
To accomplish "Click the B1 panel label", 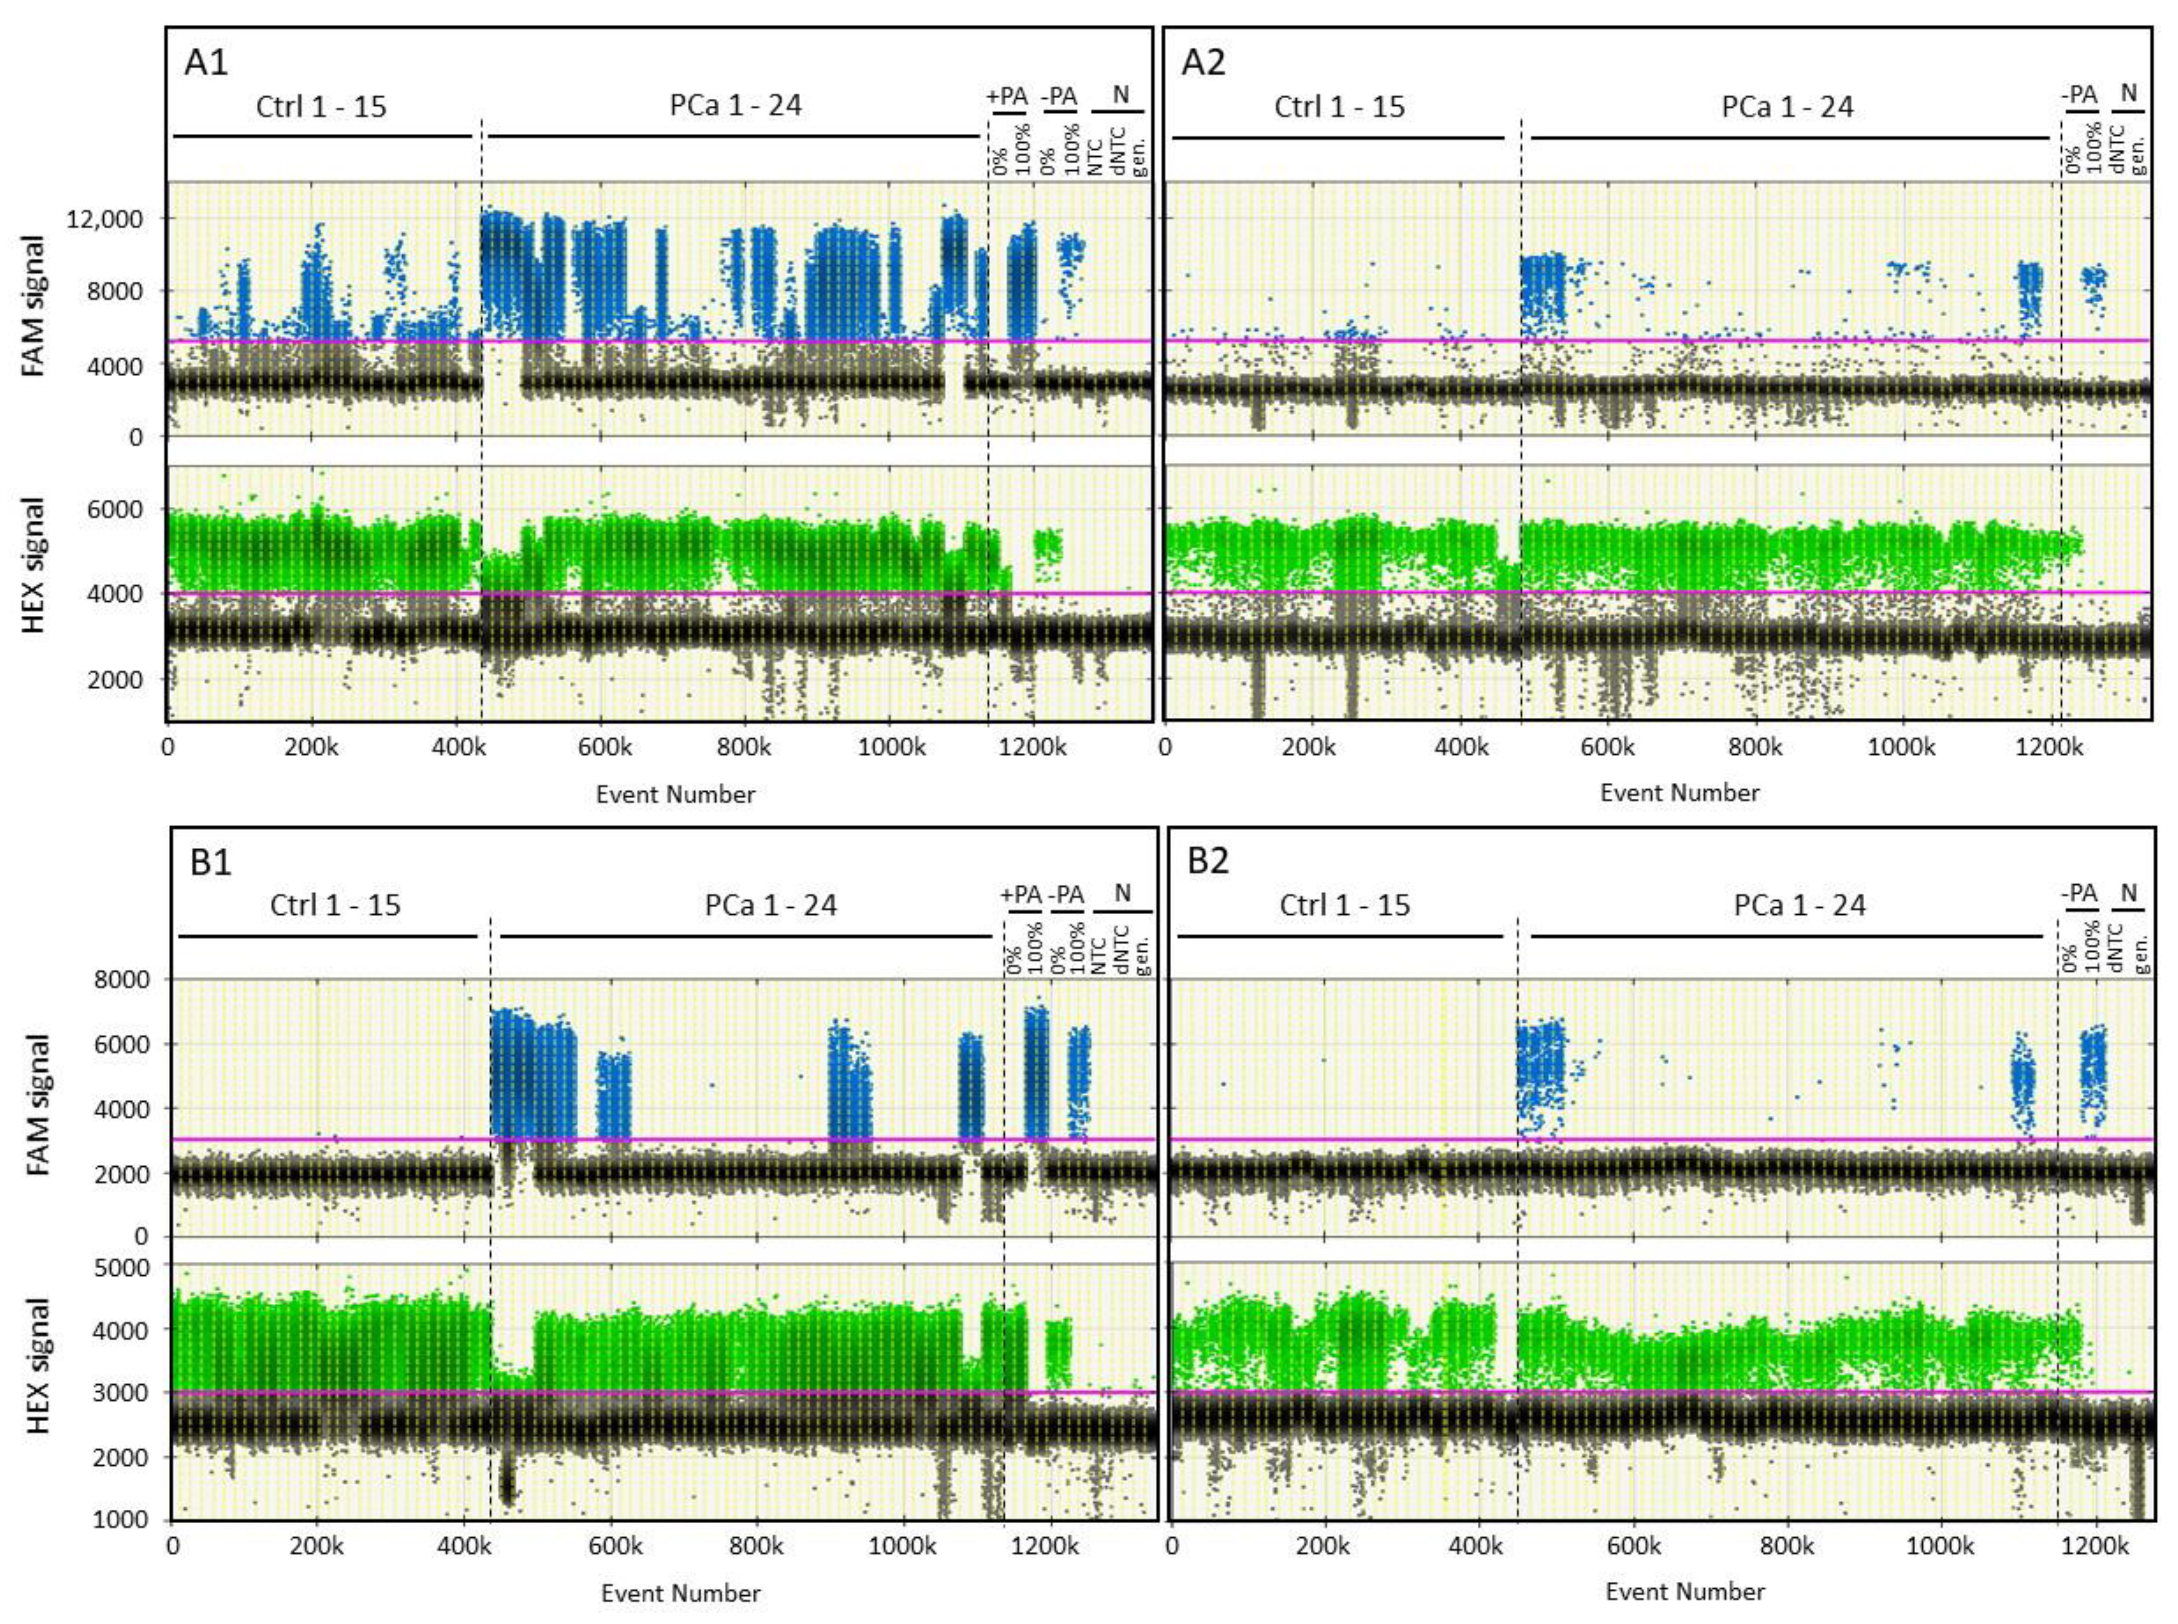I will click(x=210, y=861).
